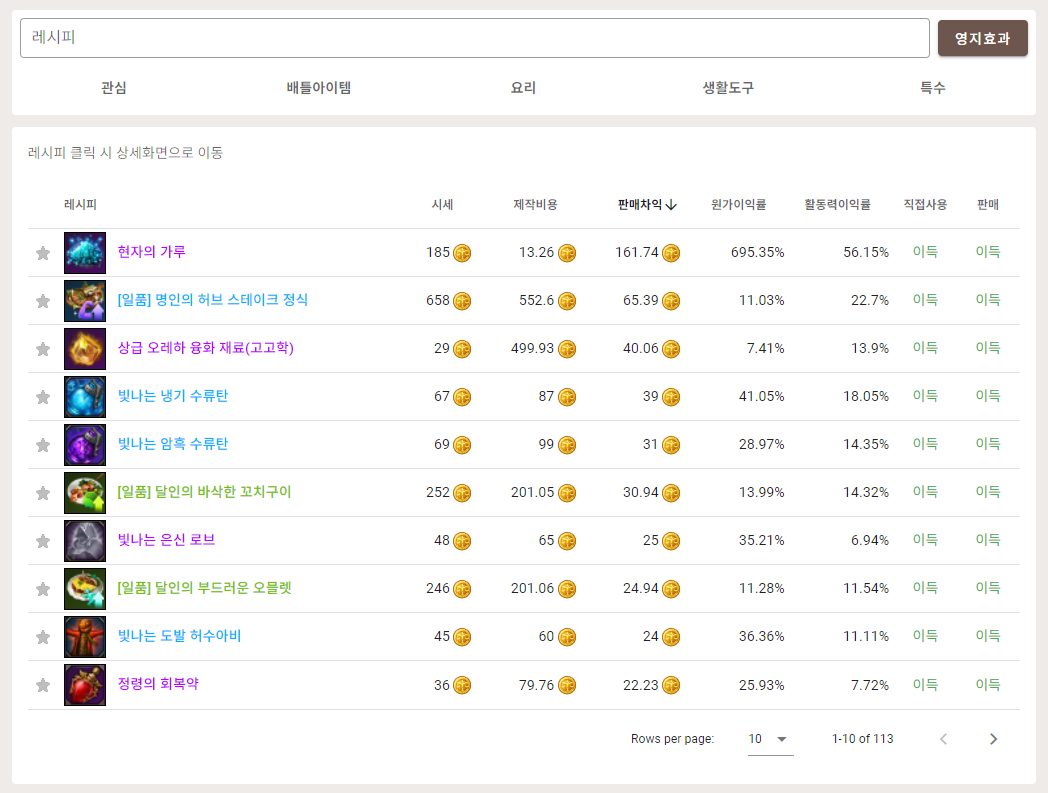Click the gold coin icon beside 185

[461, 252]
